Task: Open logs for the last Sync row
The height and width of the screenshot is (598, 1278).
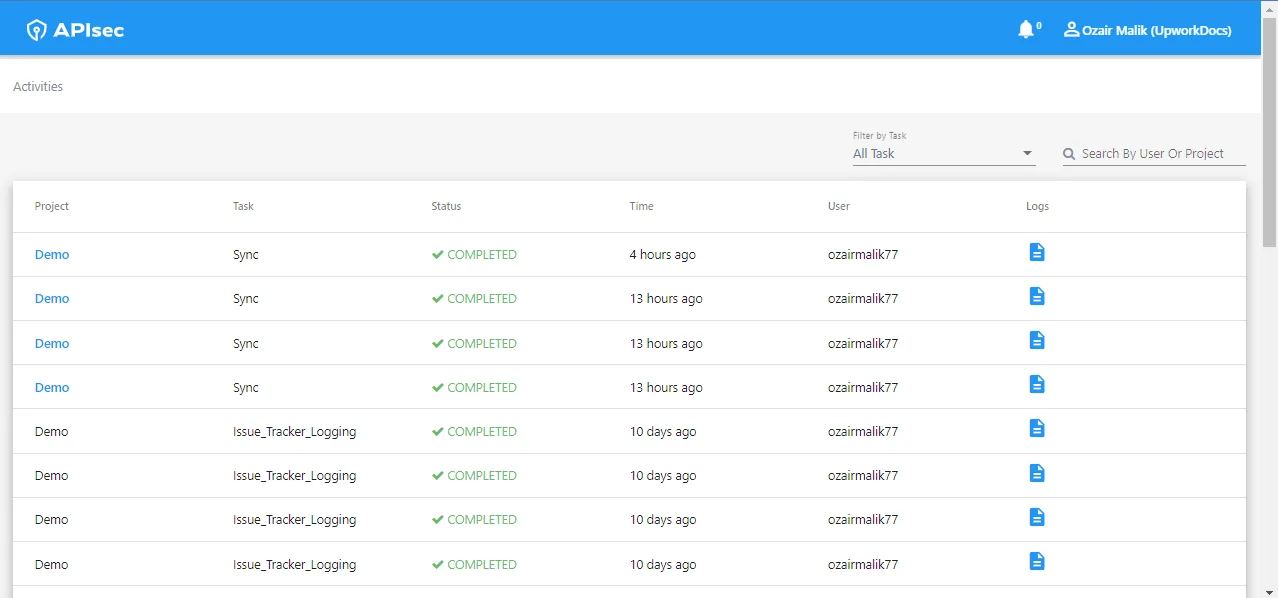Action: click(1037, 384)
